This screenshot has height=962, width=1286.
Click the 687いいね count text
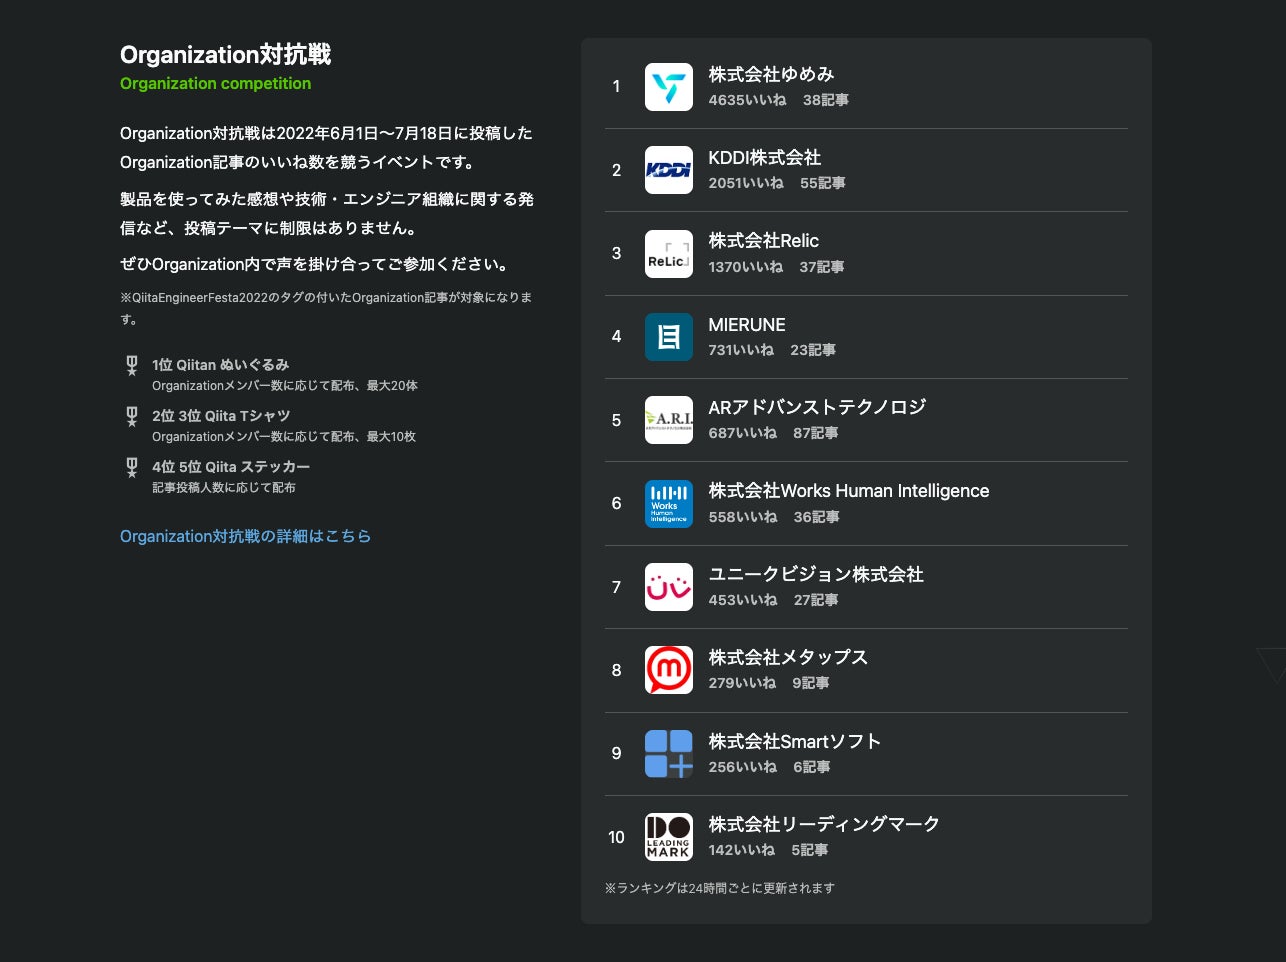[742, 433]
